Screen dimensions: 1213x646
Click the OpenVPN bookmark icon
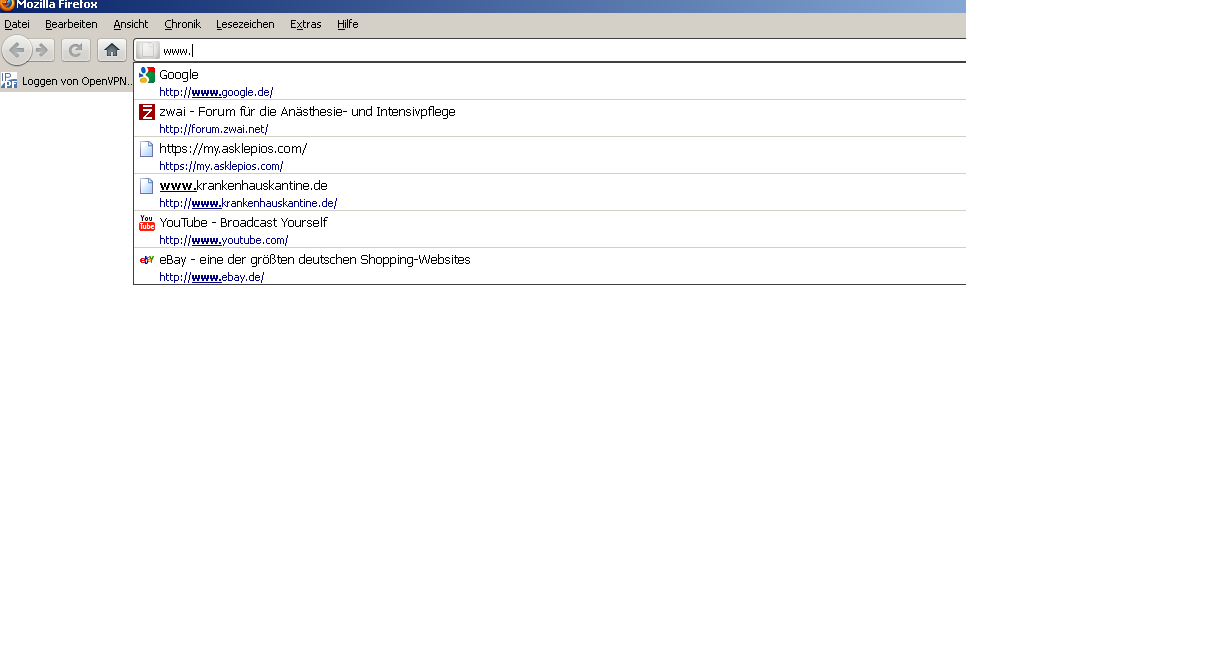[9, 81]
